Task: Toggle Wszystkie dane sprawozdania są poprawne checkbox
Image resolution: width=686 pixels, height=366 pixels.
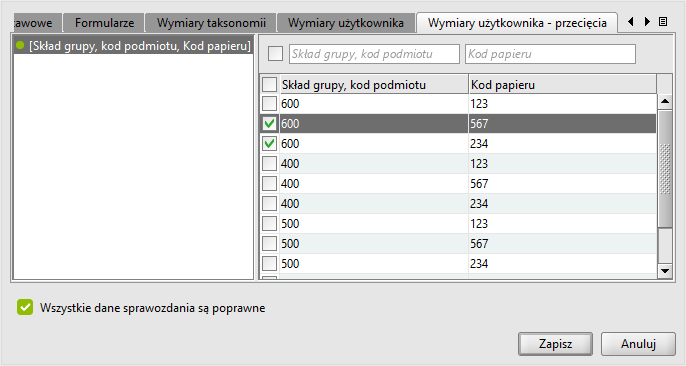Action: 25,307
